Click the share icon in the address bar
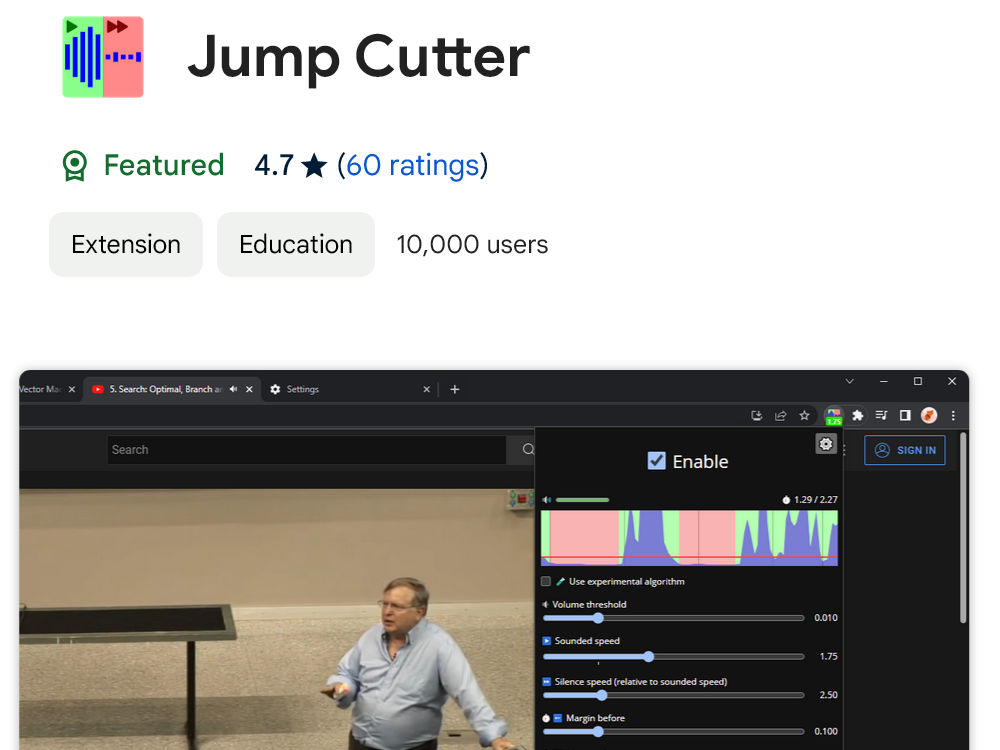 [x=781, y=415]
